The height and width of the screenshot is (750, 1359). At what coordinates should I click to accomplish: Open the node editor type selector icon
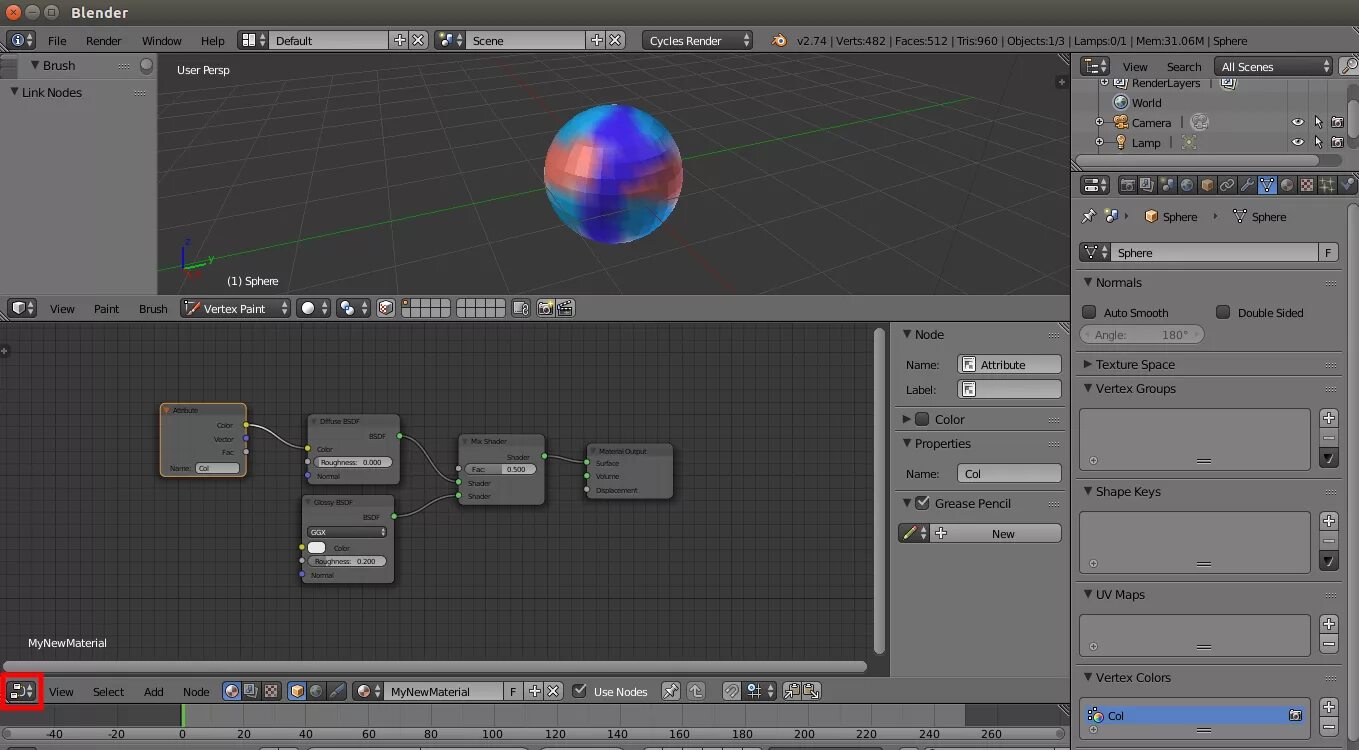click(x=22, y=691)
